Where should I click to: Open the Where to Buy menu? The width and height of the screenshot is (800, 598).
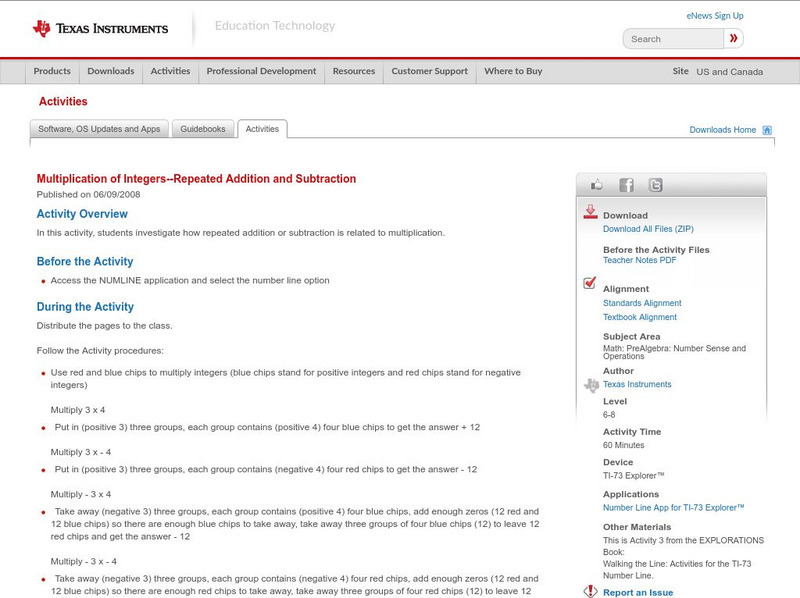click(512, 71)
